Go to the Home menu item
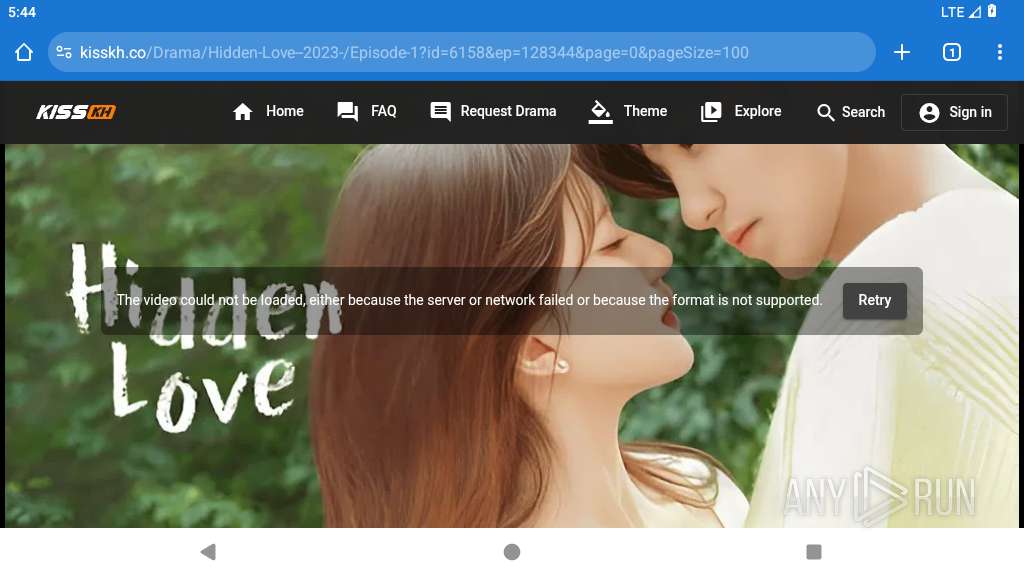1024x576 pixels. (x=268, y=112)
